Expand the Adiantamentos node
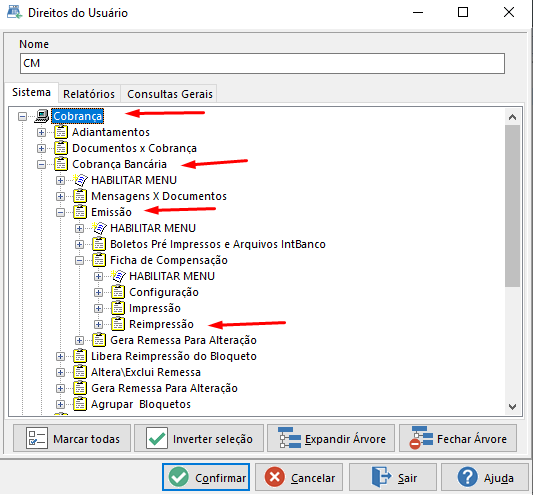 [x=41, y=132]
